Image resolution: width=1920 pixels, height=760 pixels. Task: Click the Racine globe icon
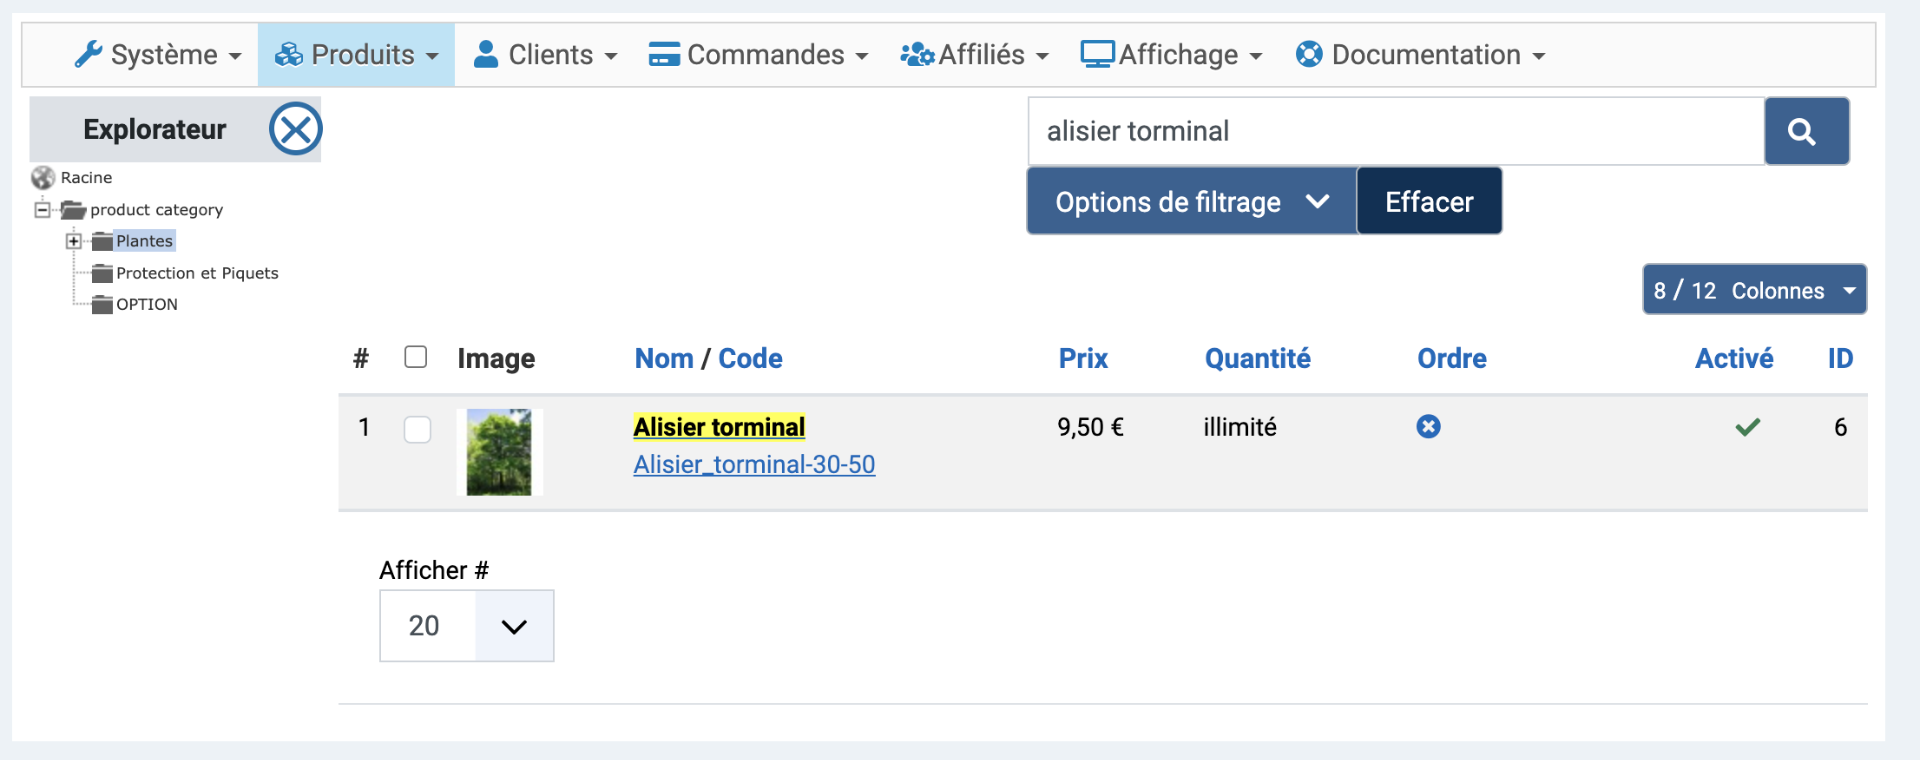point(43,178)
